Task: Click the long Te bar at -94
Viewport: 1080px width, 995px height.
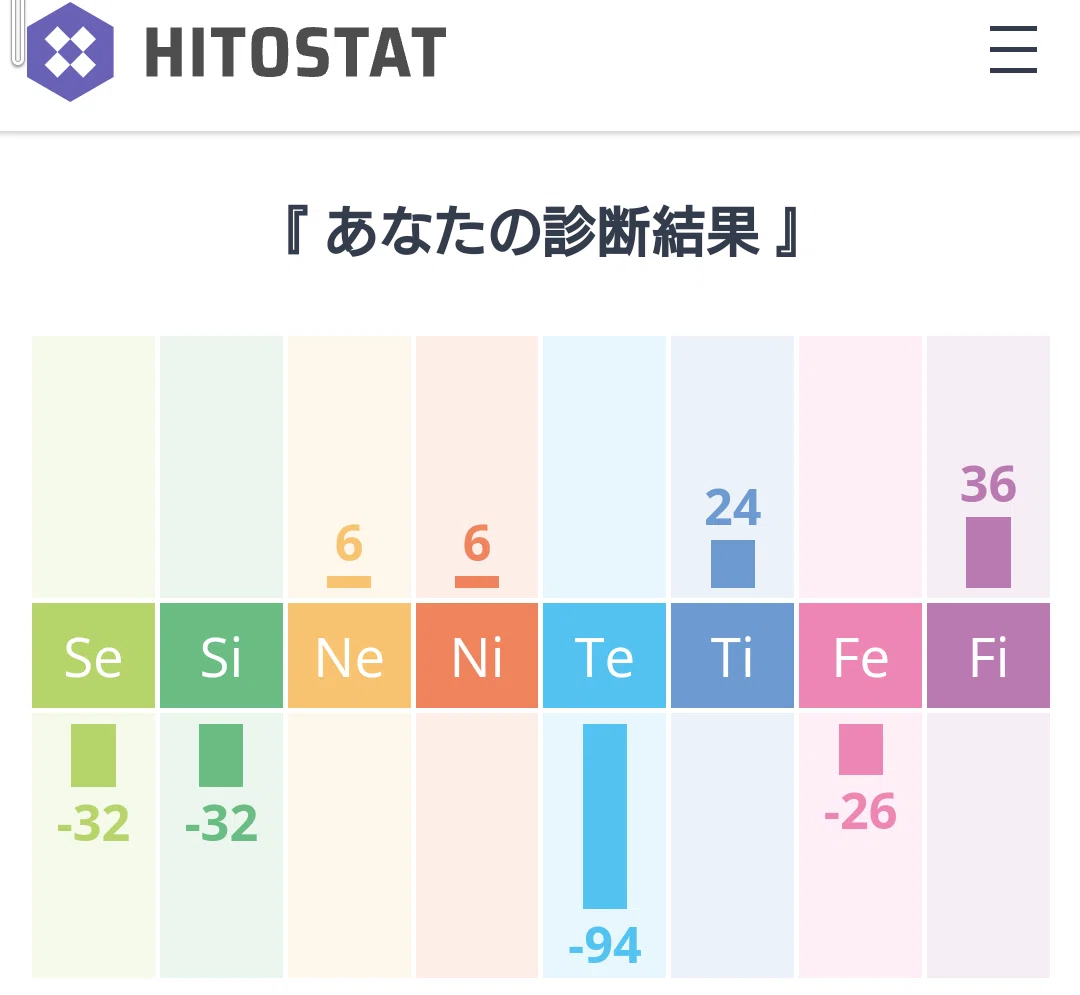Action: [x=605, y=816]
